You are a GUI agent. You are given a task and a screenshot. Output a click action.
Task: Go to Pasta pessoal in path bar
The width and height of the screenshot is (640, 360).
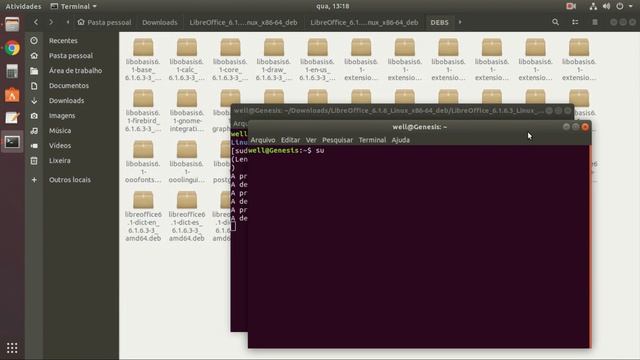104,22
